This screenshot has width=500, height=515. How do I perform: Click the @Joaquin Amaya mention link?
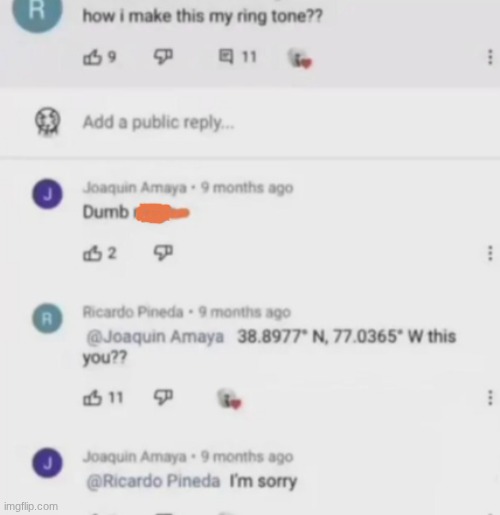pos(155,337)
